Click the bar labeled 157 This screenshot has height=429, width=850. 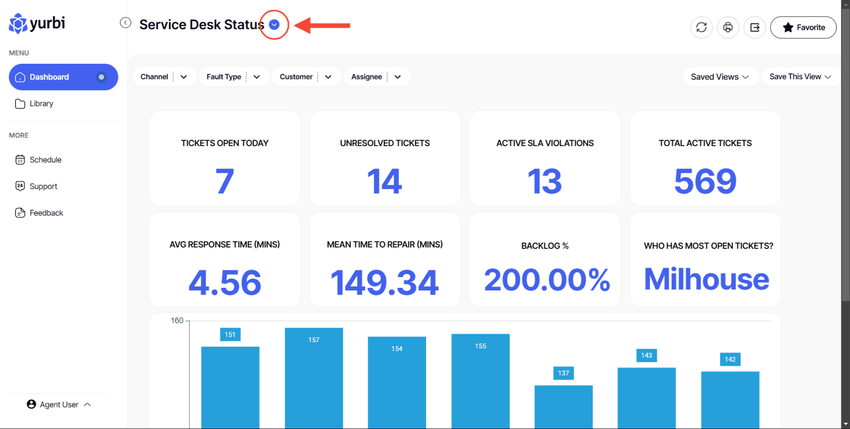(x=314, y=379)
